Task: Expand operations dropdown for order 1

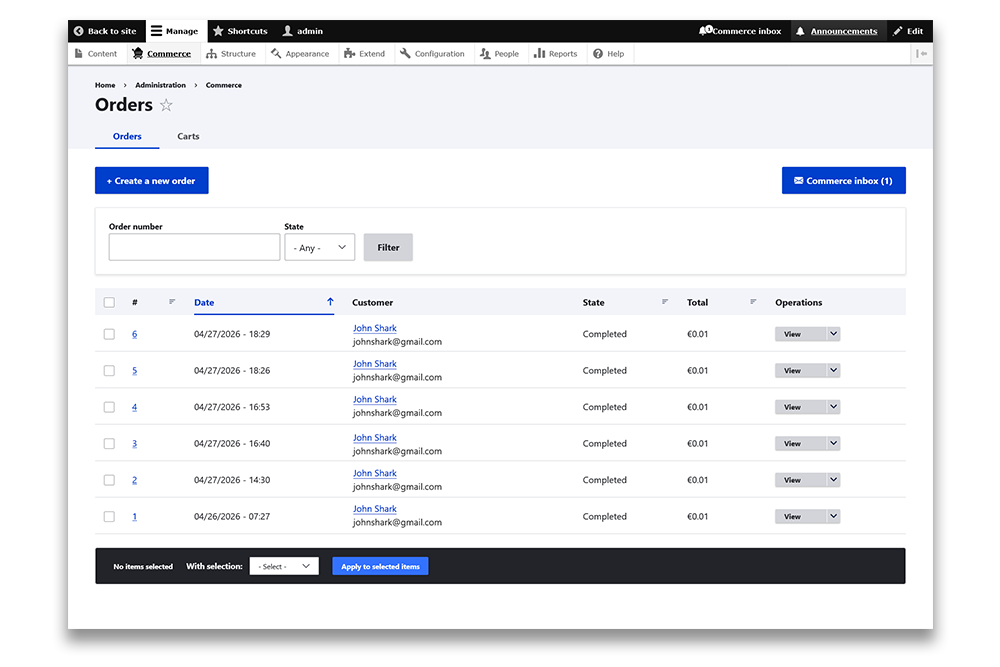Action: 833,517
